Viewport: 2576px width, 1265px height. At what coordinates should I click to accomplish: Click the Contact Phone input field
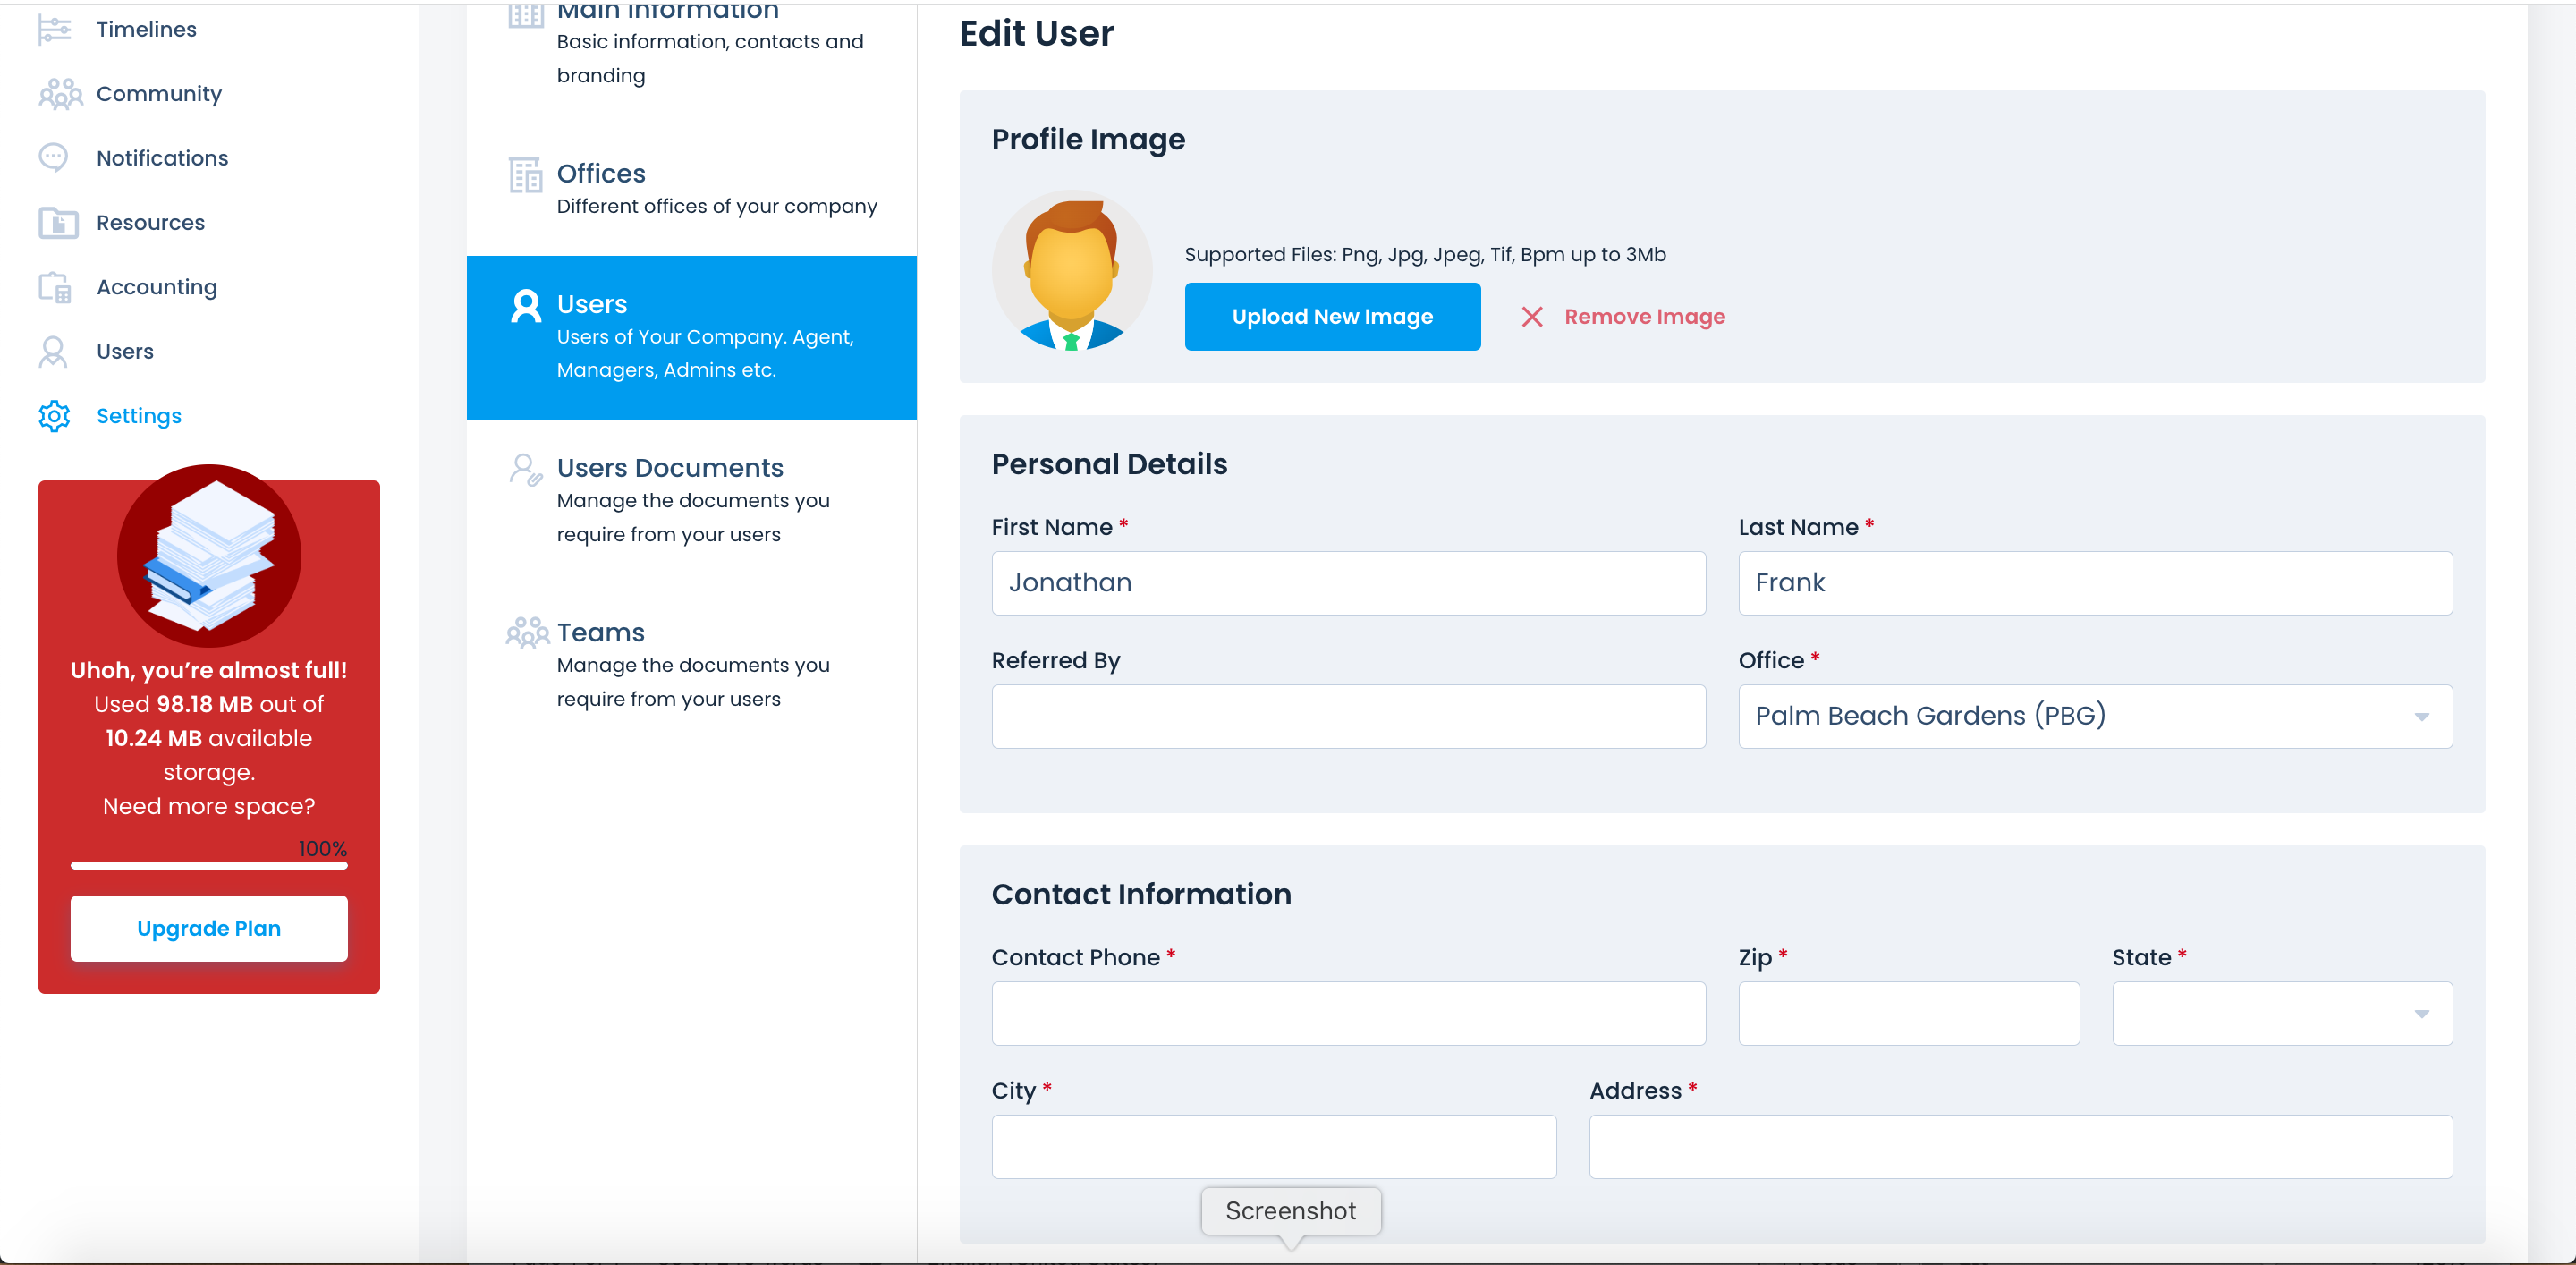point(1348,1013)
